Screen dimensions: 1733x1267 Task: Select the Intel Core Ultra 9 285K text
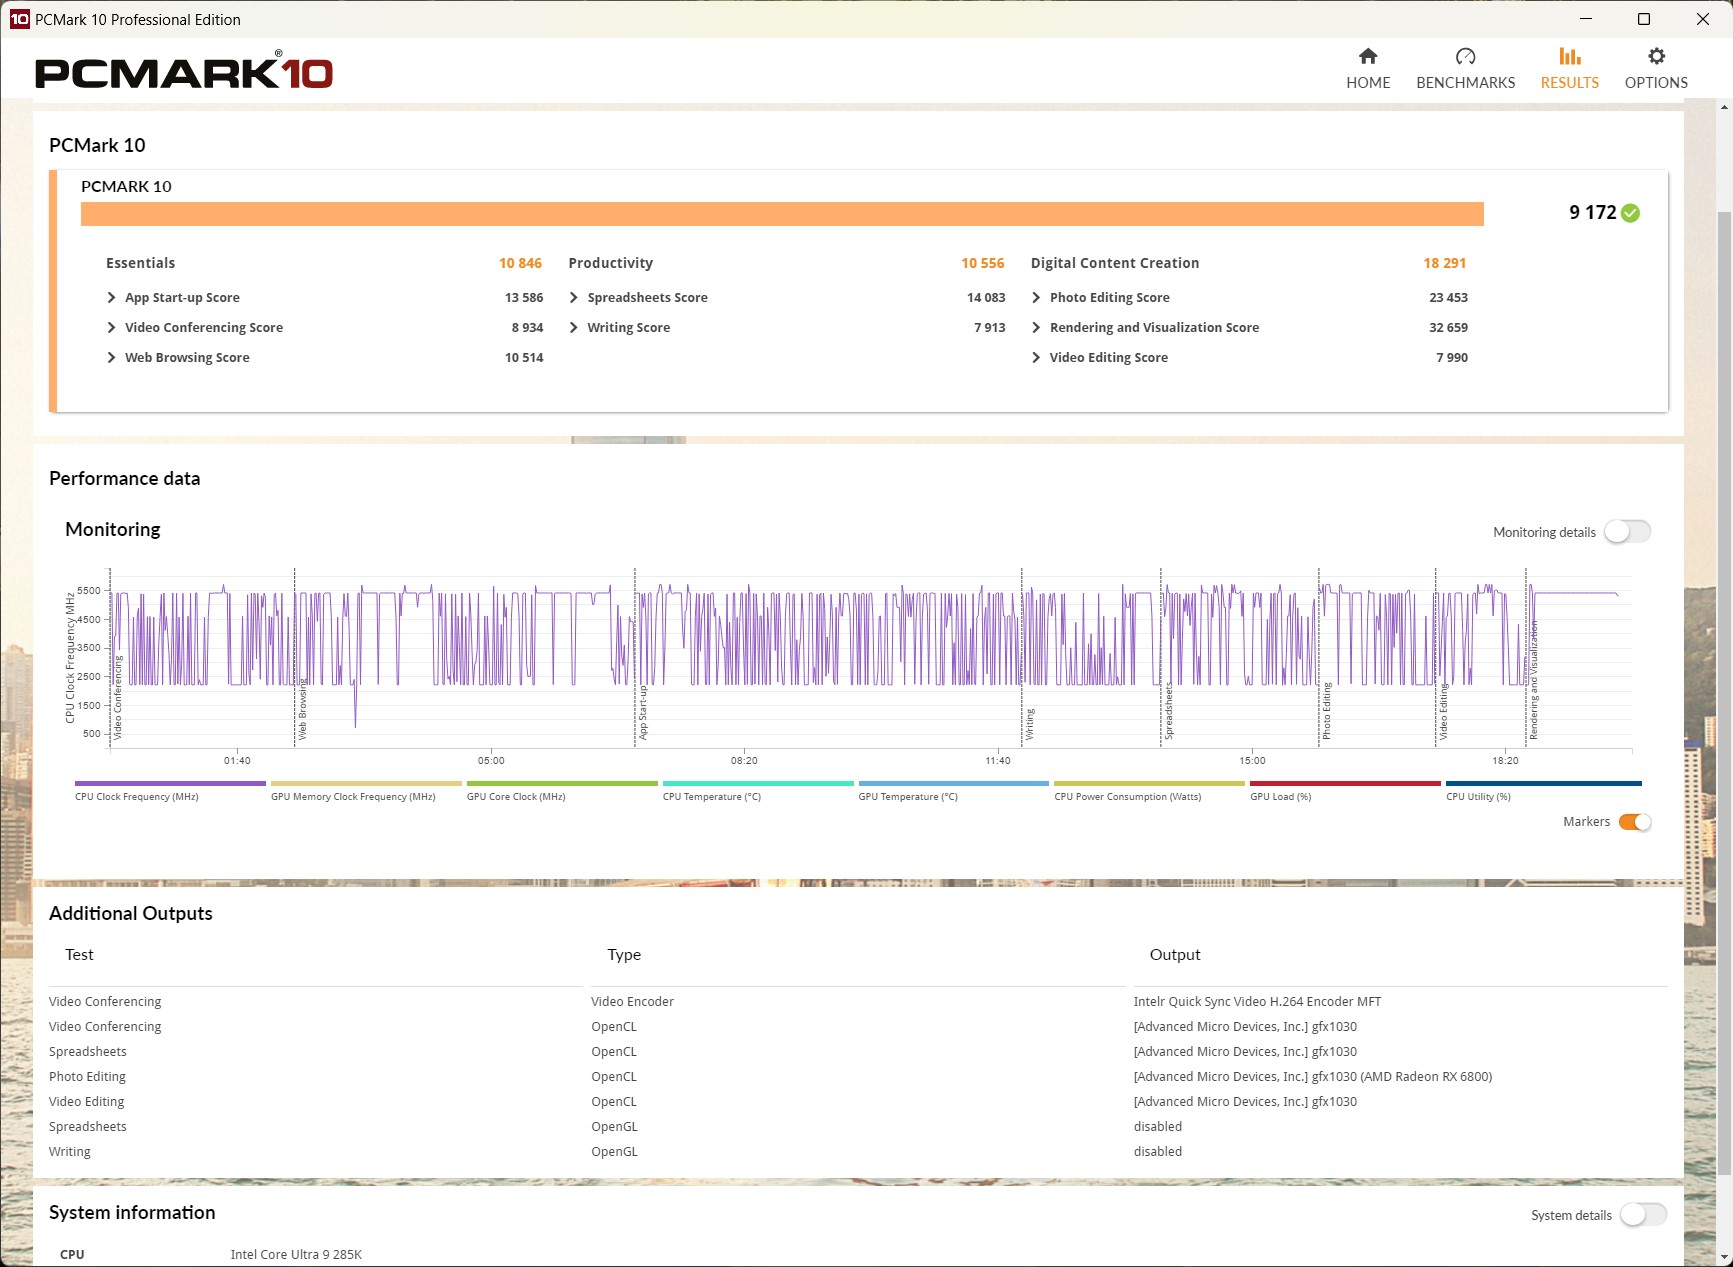(x=296, y=1254)
